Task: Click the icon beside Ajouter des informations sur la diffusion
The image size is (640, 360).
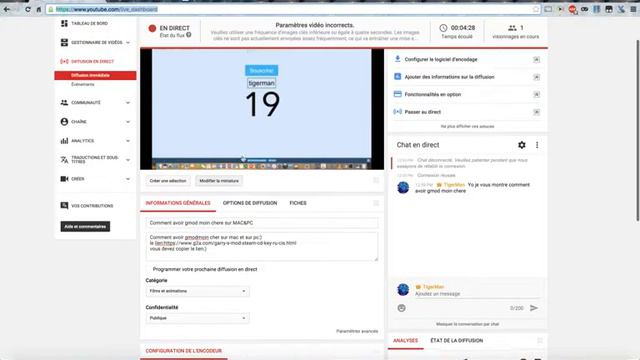Action: coord(397,76)
